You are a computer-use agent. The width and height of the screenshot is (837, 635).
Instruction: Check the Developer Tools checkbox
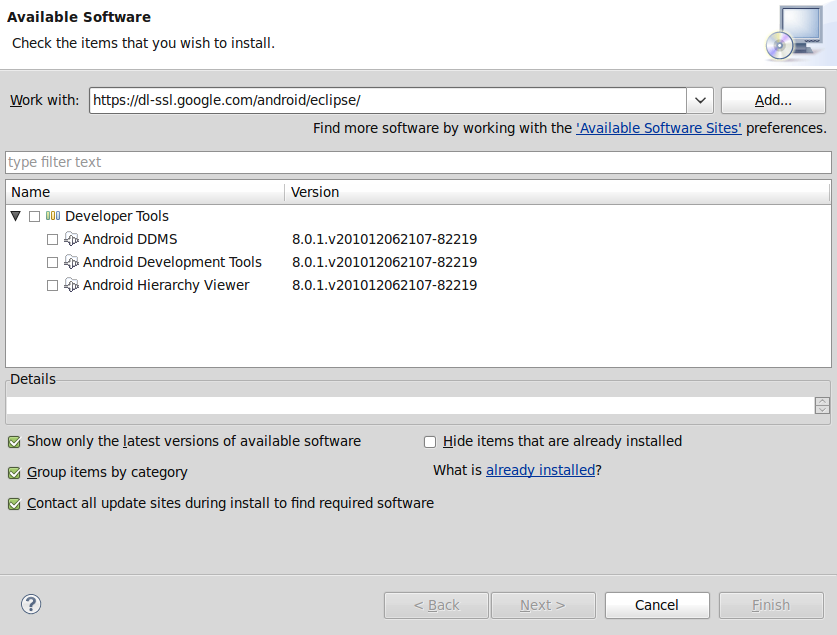(x=34, y=217)
